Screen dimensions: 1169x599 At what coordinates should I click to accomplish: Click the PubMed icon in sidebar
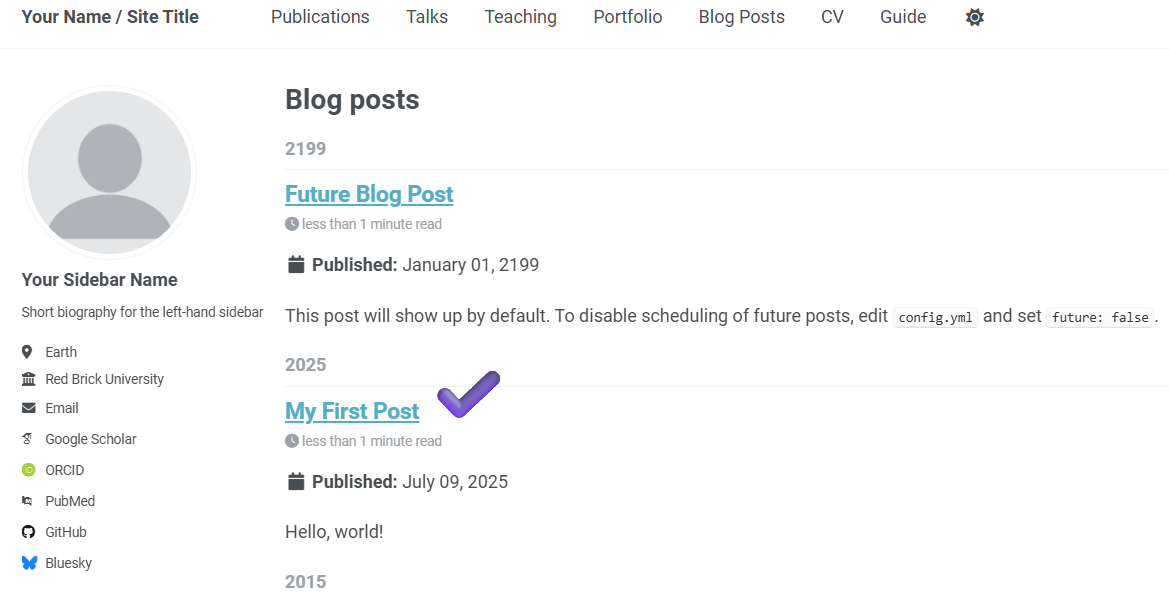[x=28, y=501]
